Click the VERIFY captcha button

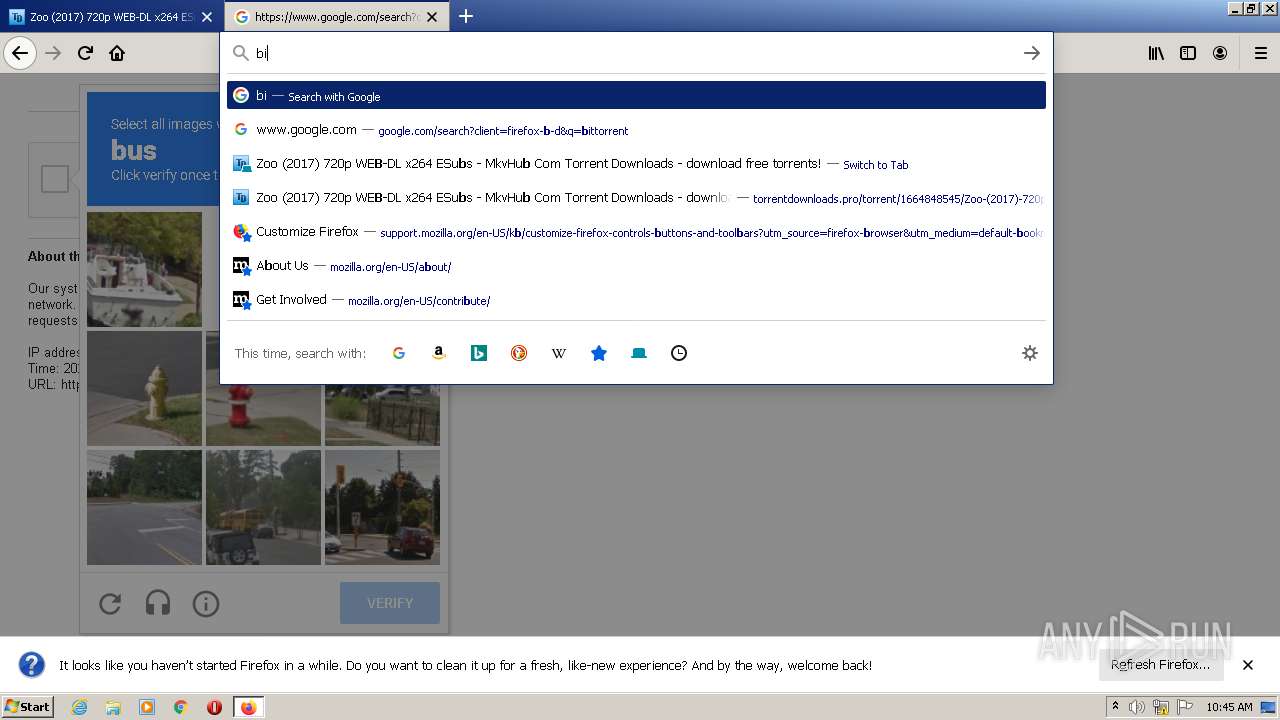pos(390,603)
